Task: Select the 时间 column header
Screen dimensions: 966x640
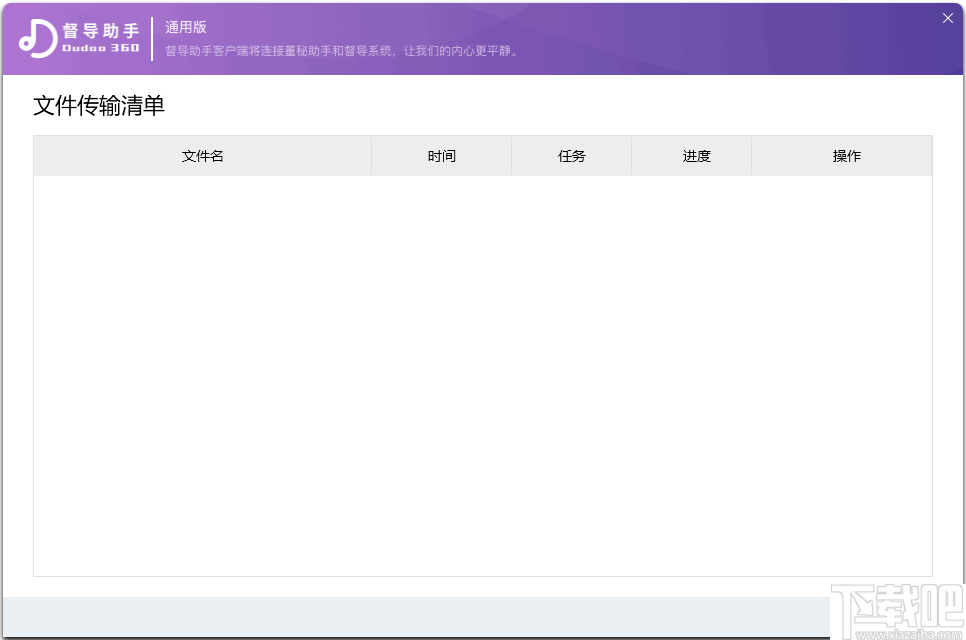Action: tap(442, 156)
